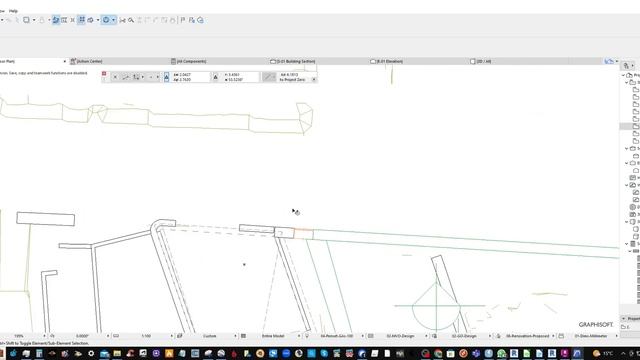Close the tracker palette with its X
The height and width of the screenshot is (360, 640).
pyautogui.click(x=314, y=80)
